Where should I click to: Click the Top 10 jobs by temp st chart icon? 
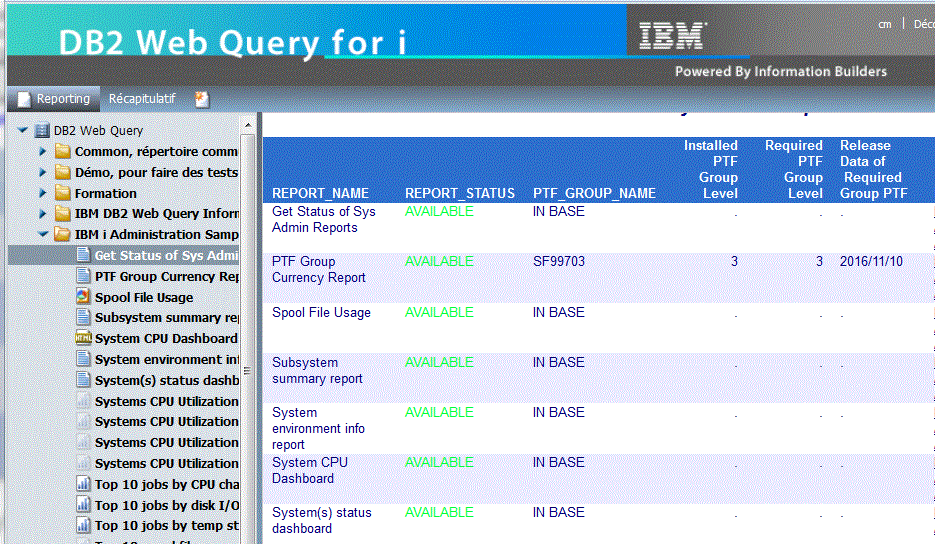tap(83, 525)
